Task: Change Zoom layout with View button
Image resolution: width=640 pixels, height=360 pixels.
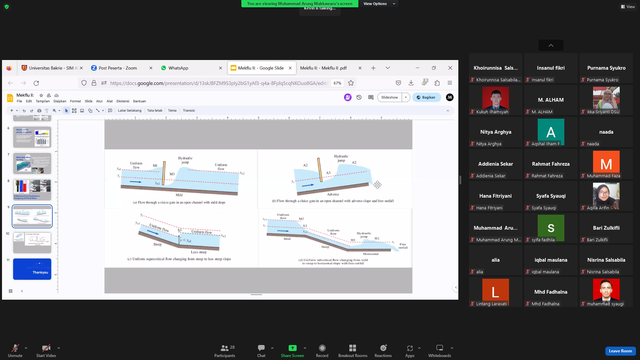Action: pos(628,7)
